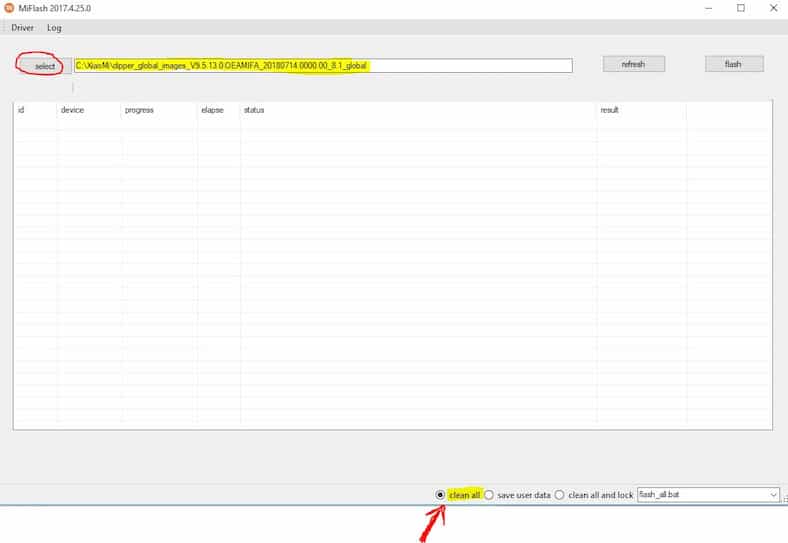
Task: Select the clean all radio option
Action: coord(441,495)
